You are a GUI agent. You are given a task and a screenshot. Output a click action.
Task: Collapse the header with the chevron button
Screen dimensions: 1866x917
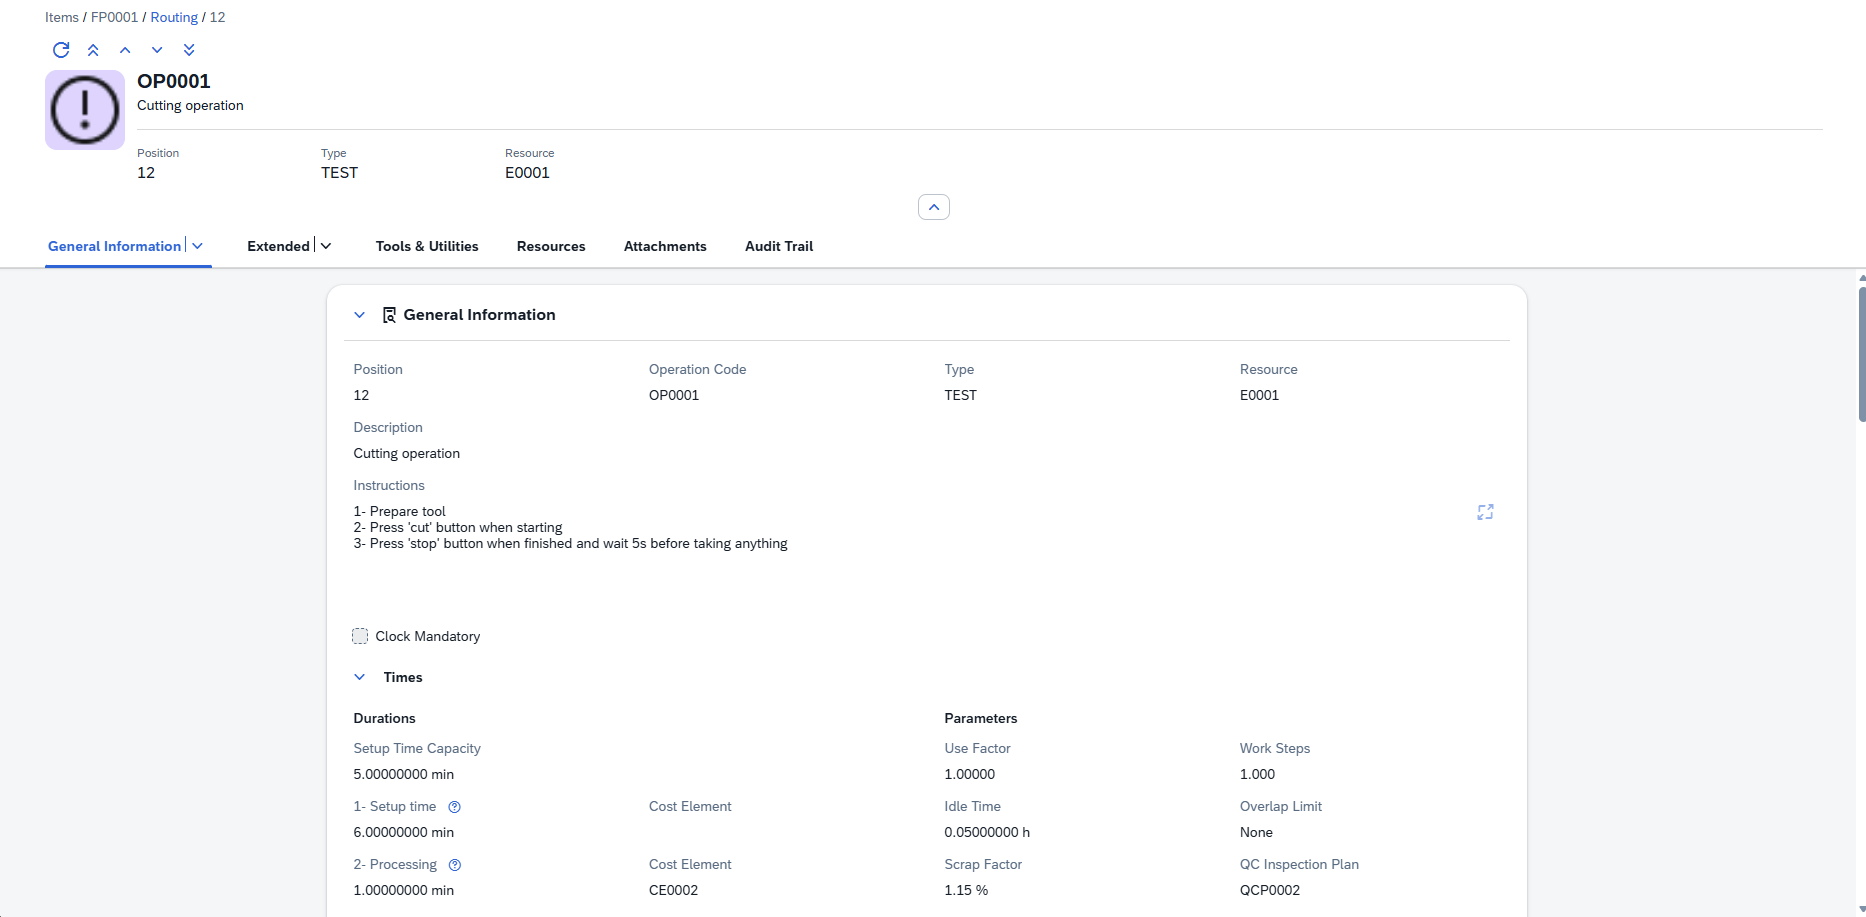[934, 207]
